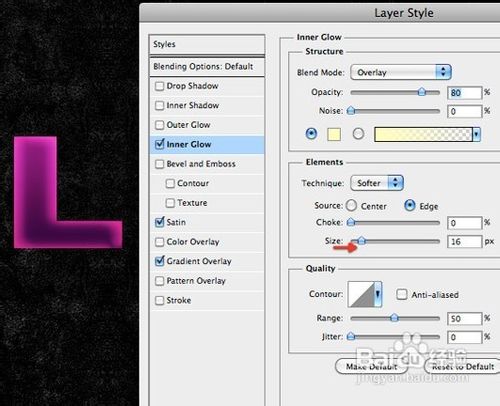Click the Noise slider handle
The height and width of the screenshot is (406, 500).
click(x=351, y=110)
